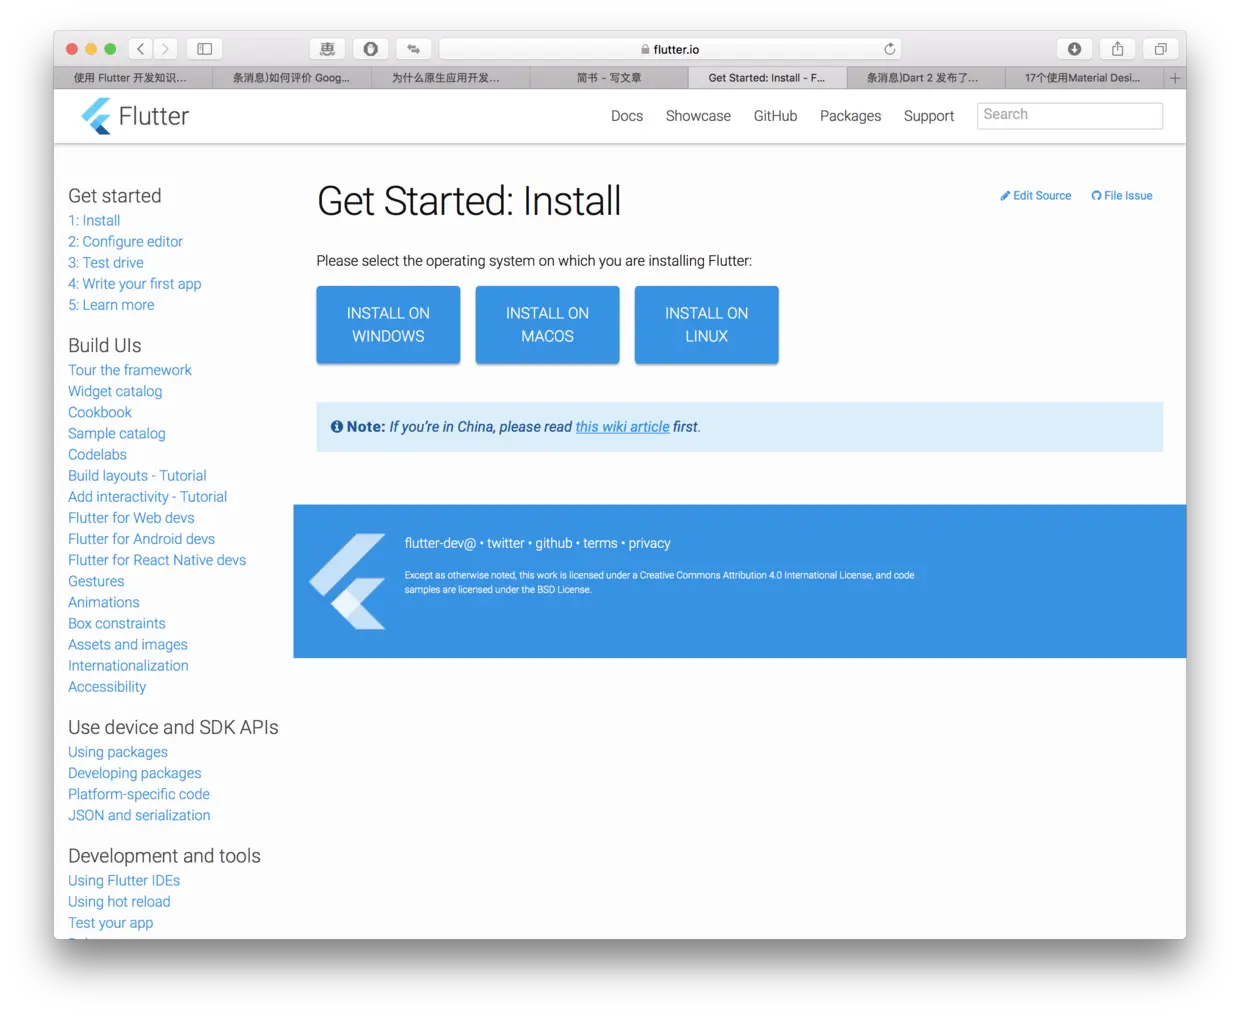1240x1016 pixels.
Task: Open the Safari downloads button
Action: click(x=1074, y=49)
